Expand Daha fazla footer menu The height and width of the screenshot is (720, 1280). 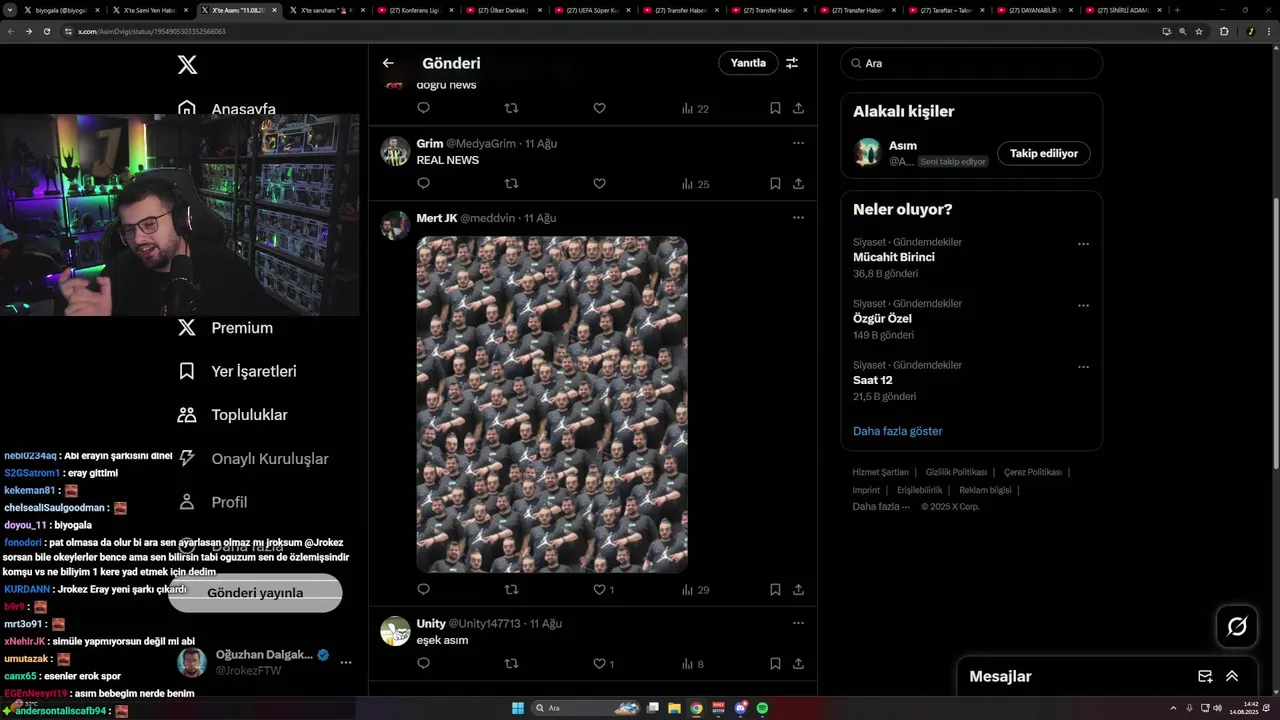[881, 507]
